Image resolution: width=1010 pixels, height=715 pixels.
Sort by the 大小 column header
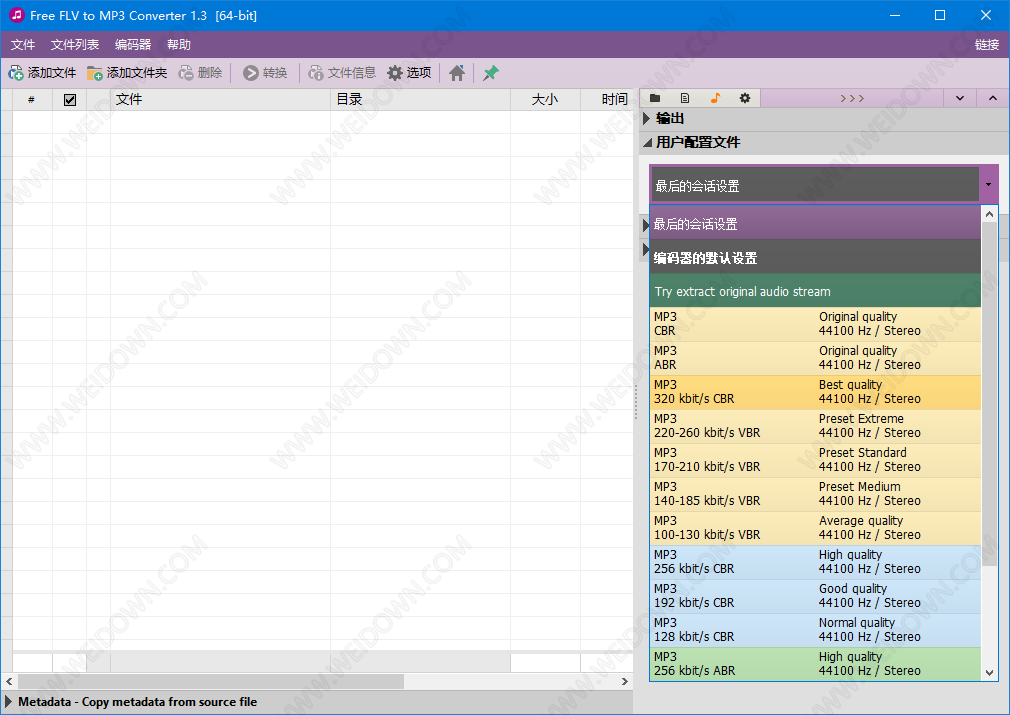click(x=546, y=100)
